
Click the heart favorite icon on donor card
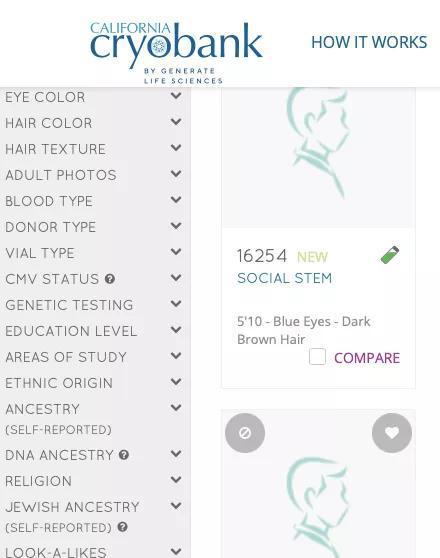(392, 433)
